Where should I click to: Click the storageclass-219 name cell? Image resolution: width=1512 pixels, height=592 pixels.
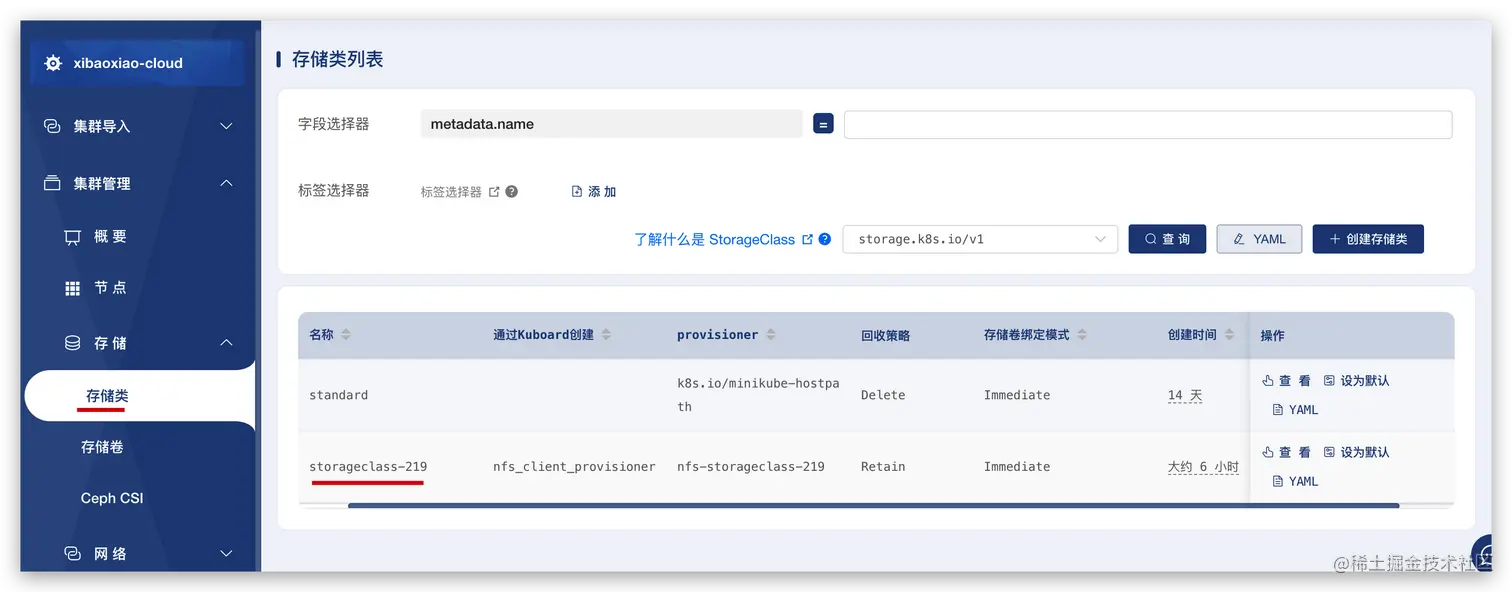(x=368, y=467)
